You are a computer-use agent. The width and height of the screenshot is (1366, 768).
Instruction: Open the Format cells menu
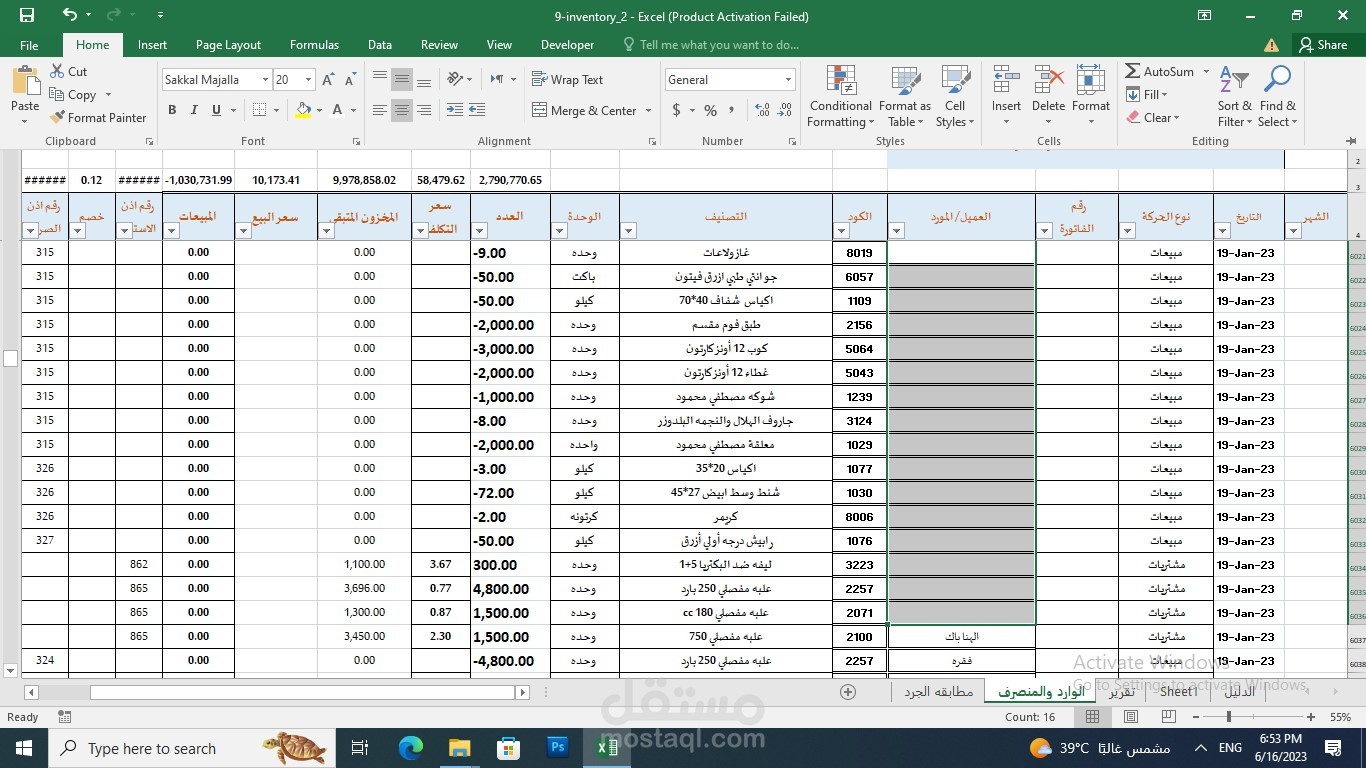pos(1091,96)
